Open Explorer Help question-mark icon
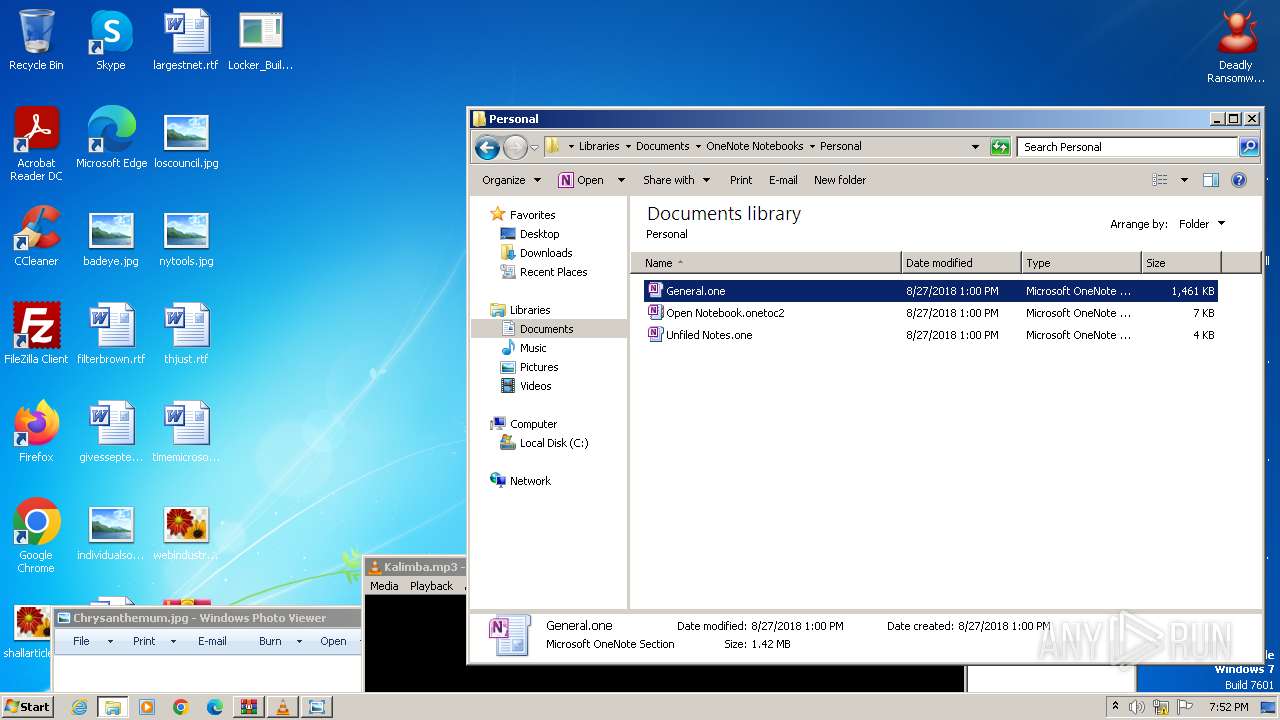Image resolution: width=1280 pixels, height=720 pixels. (x=1239, y=180)
